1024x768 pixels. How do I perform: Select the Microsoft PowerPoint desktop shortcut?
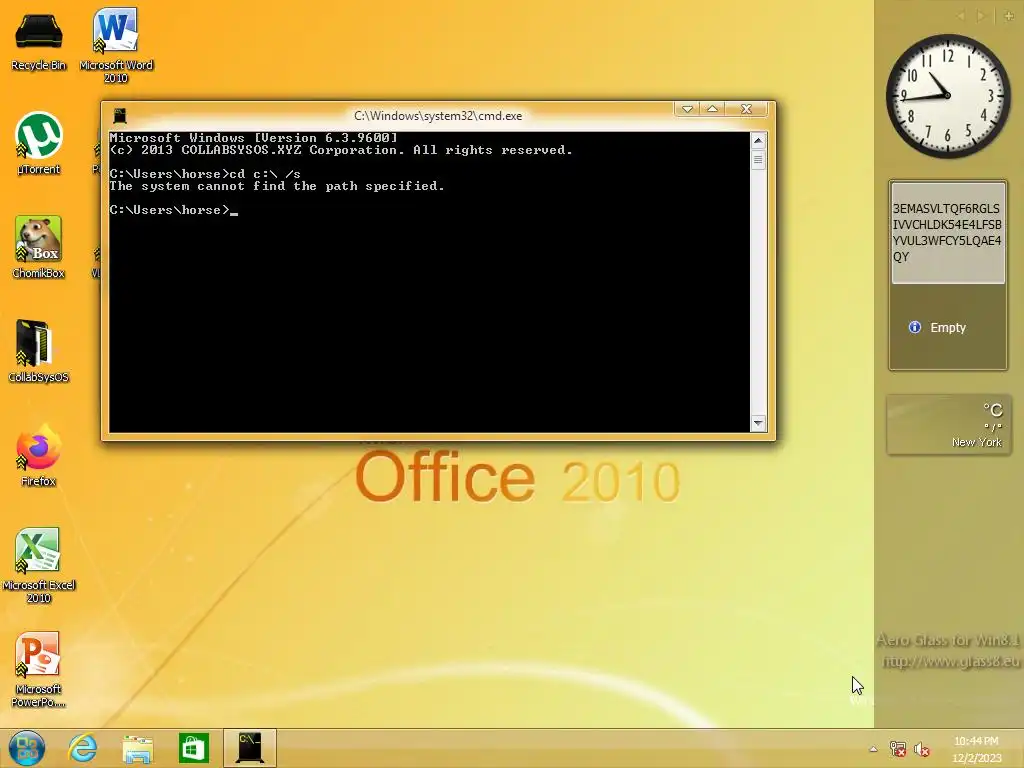[39, 670]
